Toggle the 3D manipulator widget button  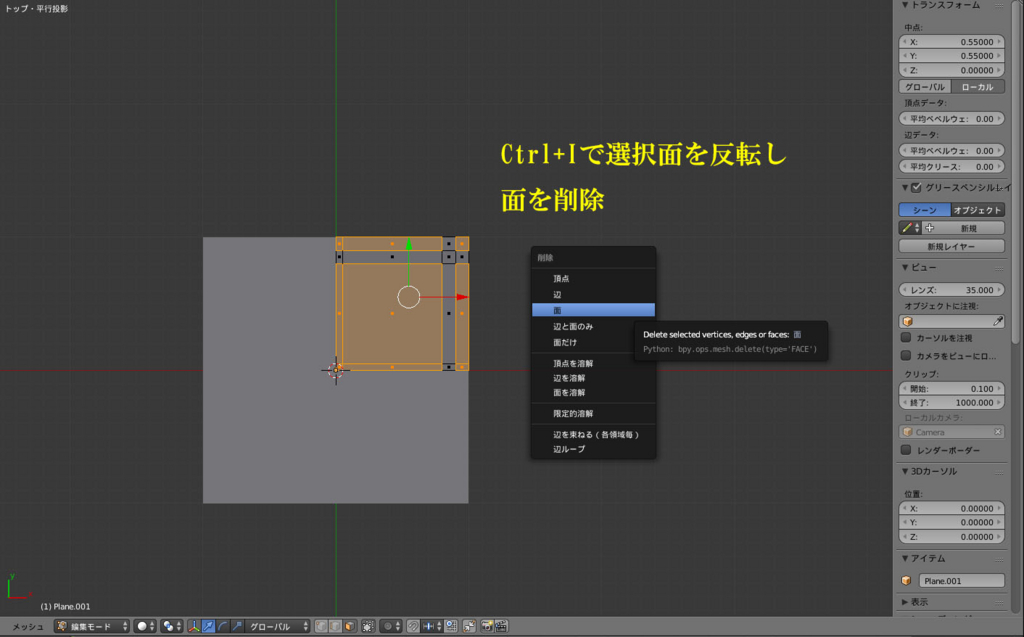tap(194, 626)
